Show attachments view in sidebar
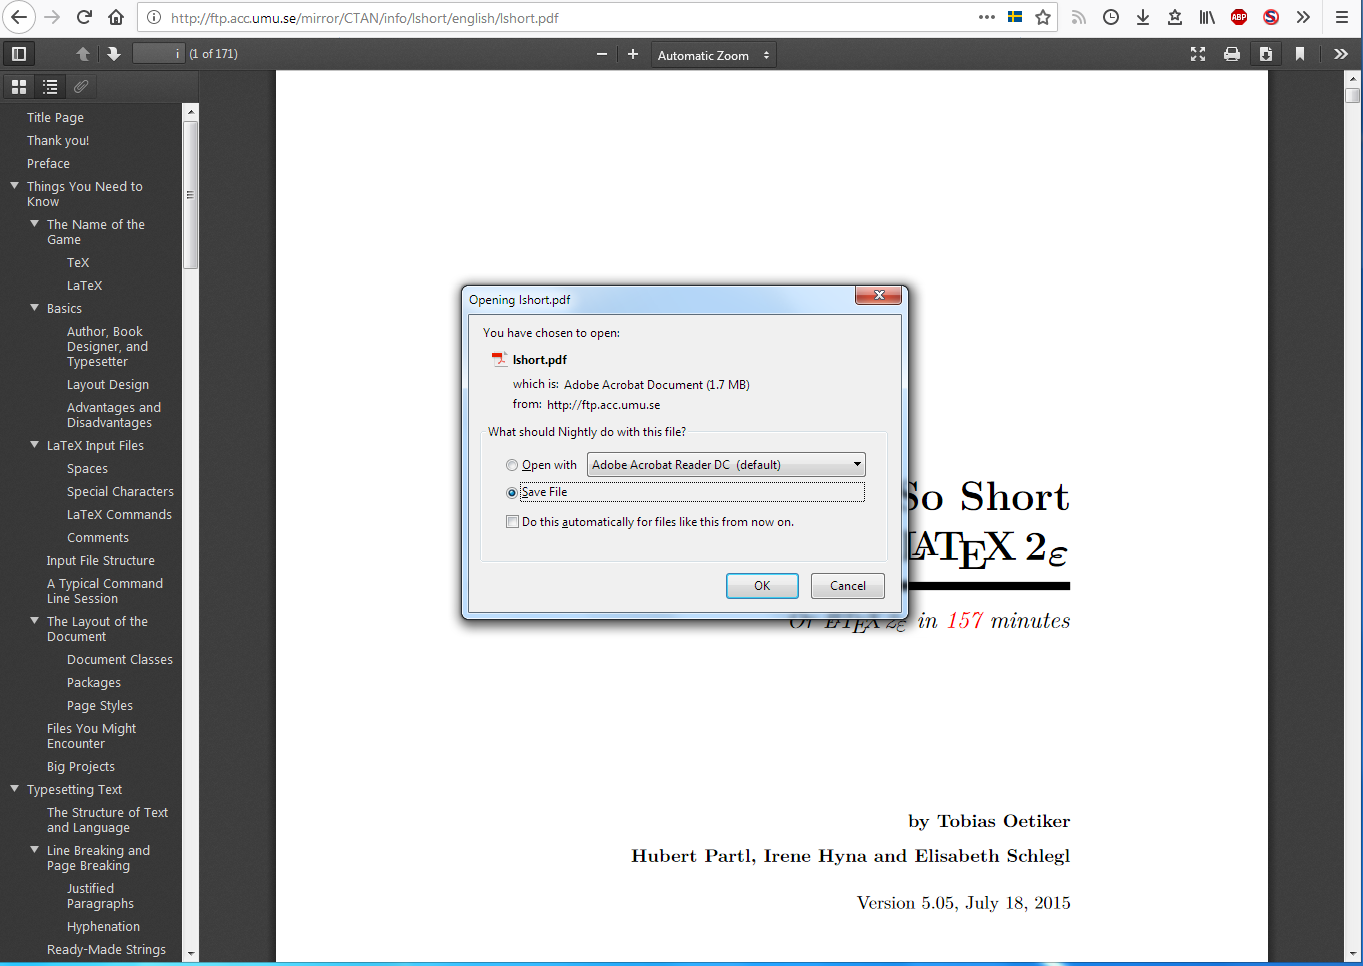The image size is (1363, 966). click(x=81, y=87)
